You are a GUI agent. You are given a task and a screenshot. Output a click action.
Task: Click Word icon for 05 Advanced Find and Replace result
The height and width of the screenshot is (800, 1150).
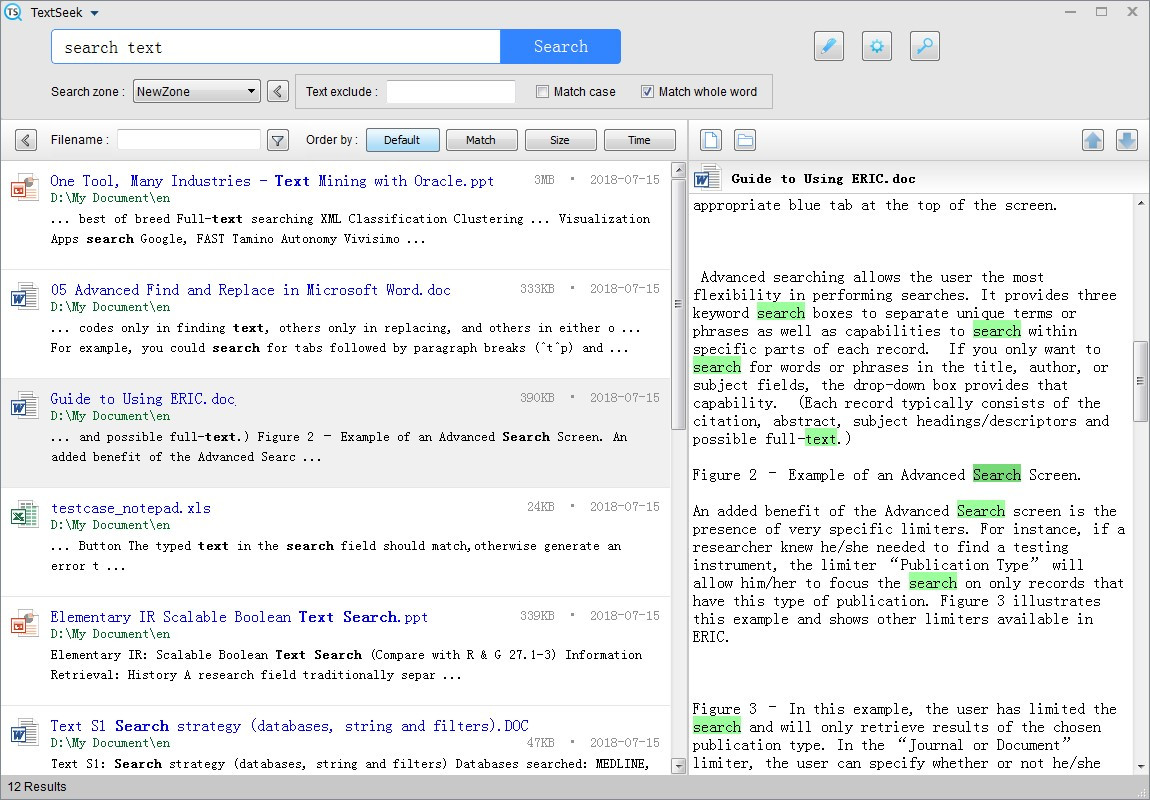24,296
